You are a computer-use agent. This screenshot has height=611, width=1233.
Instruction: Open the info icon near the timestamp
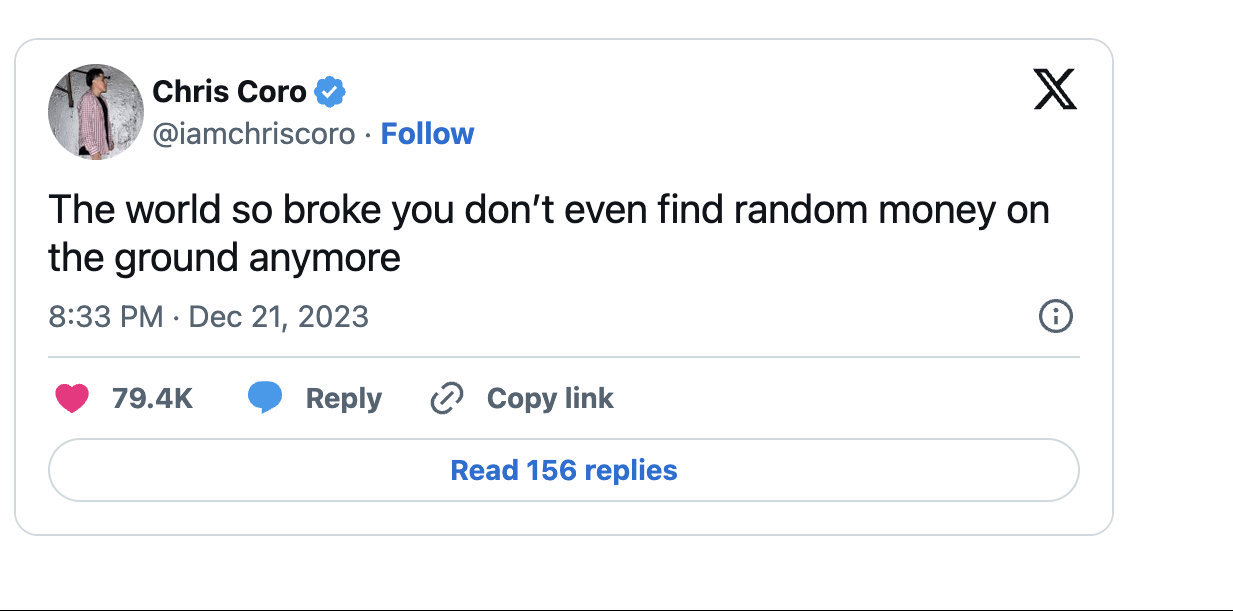coord(1055,316)
